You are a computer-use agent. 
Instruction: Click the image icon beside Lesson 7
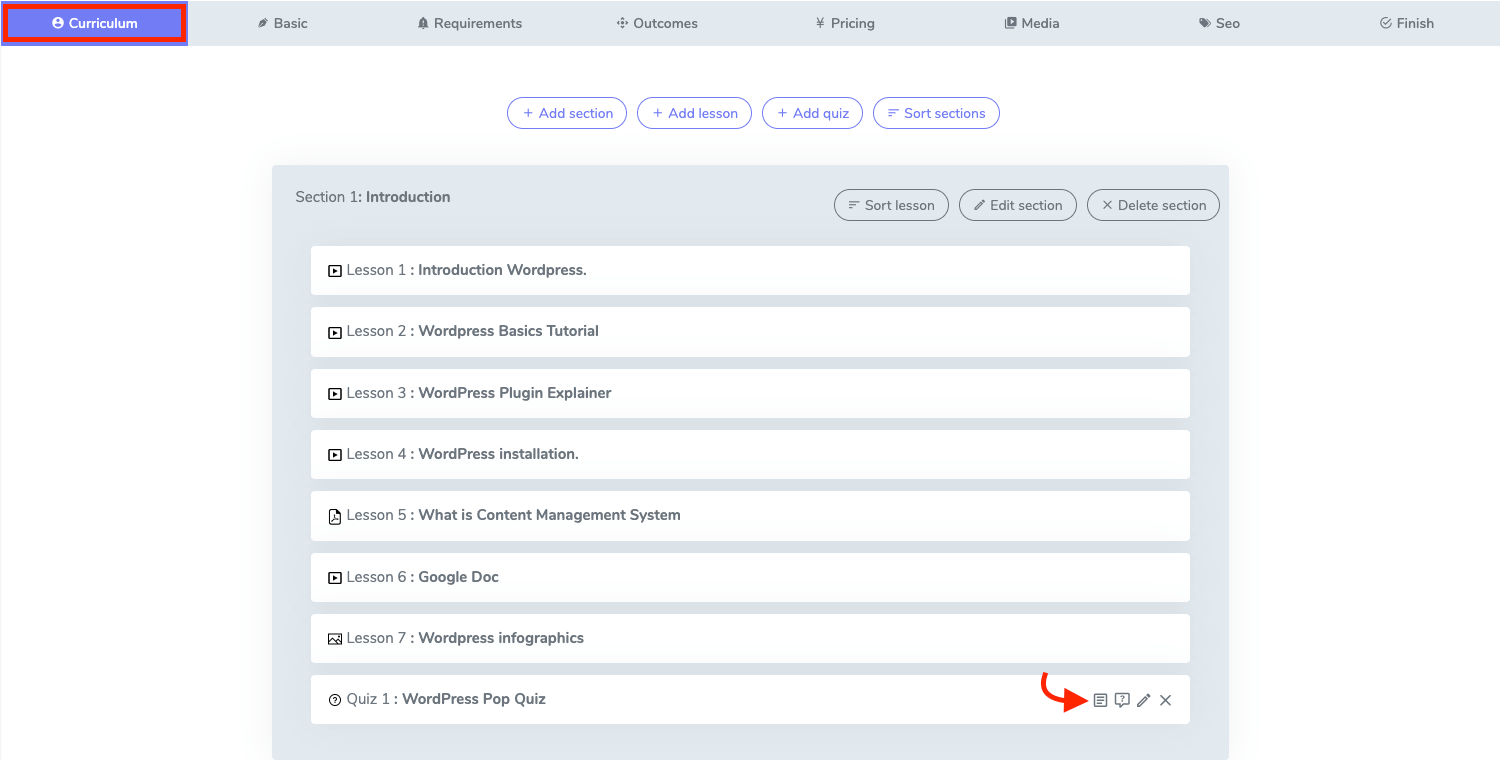pyautogui.click(x=335, y=639)
